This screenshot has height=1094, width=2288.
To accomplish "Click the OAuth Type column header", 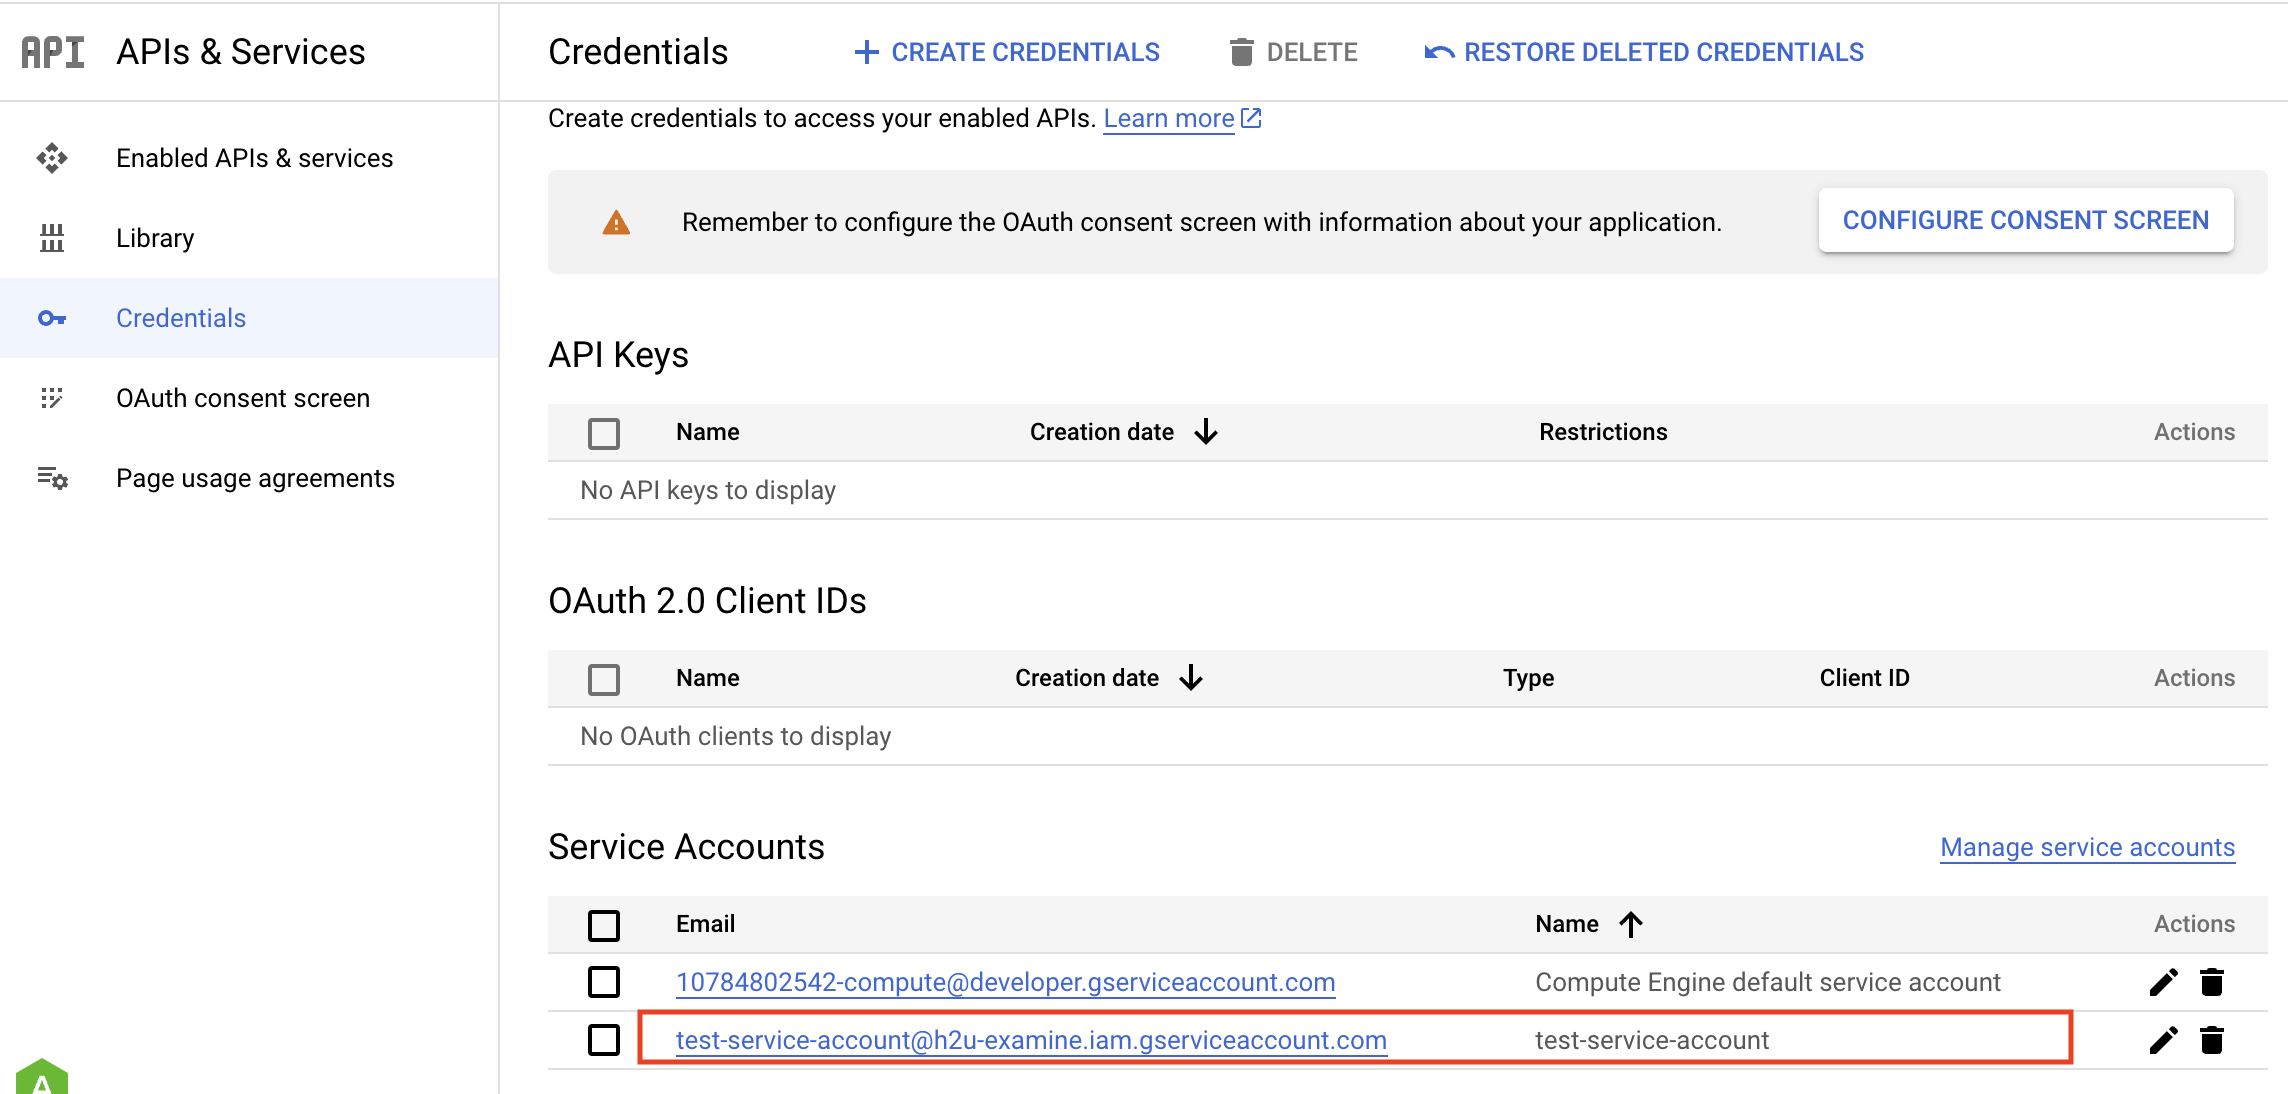I will pos(1528,678).
